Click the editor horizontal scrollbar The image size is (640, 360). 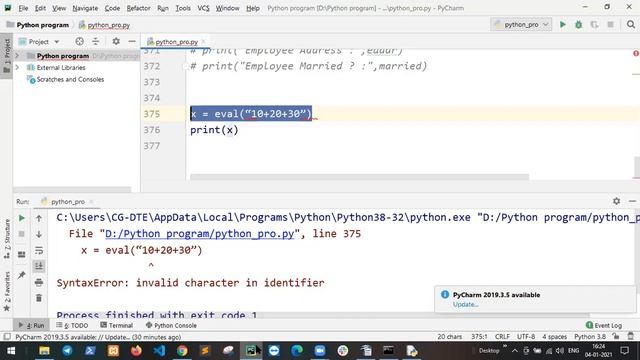pos(359,177)
